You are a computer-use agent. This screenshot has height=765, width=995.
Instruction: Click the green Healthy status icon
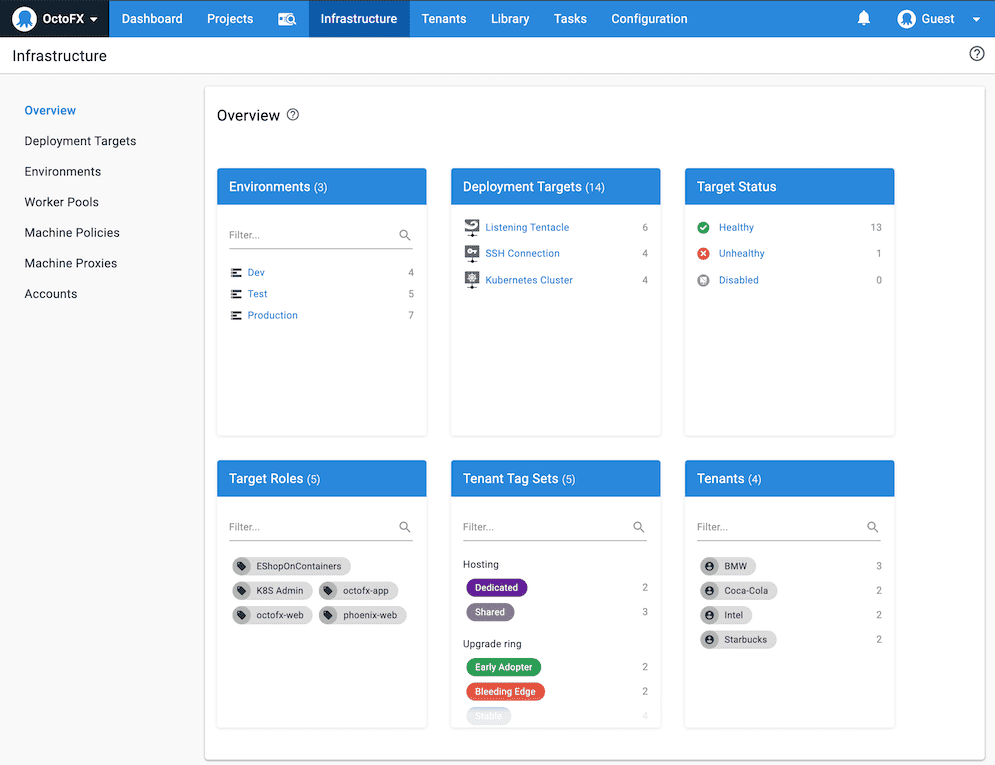[x=704, y=228]
